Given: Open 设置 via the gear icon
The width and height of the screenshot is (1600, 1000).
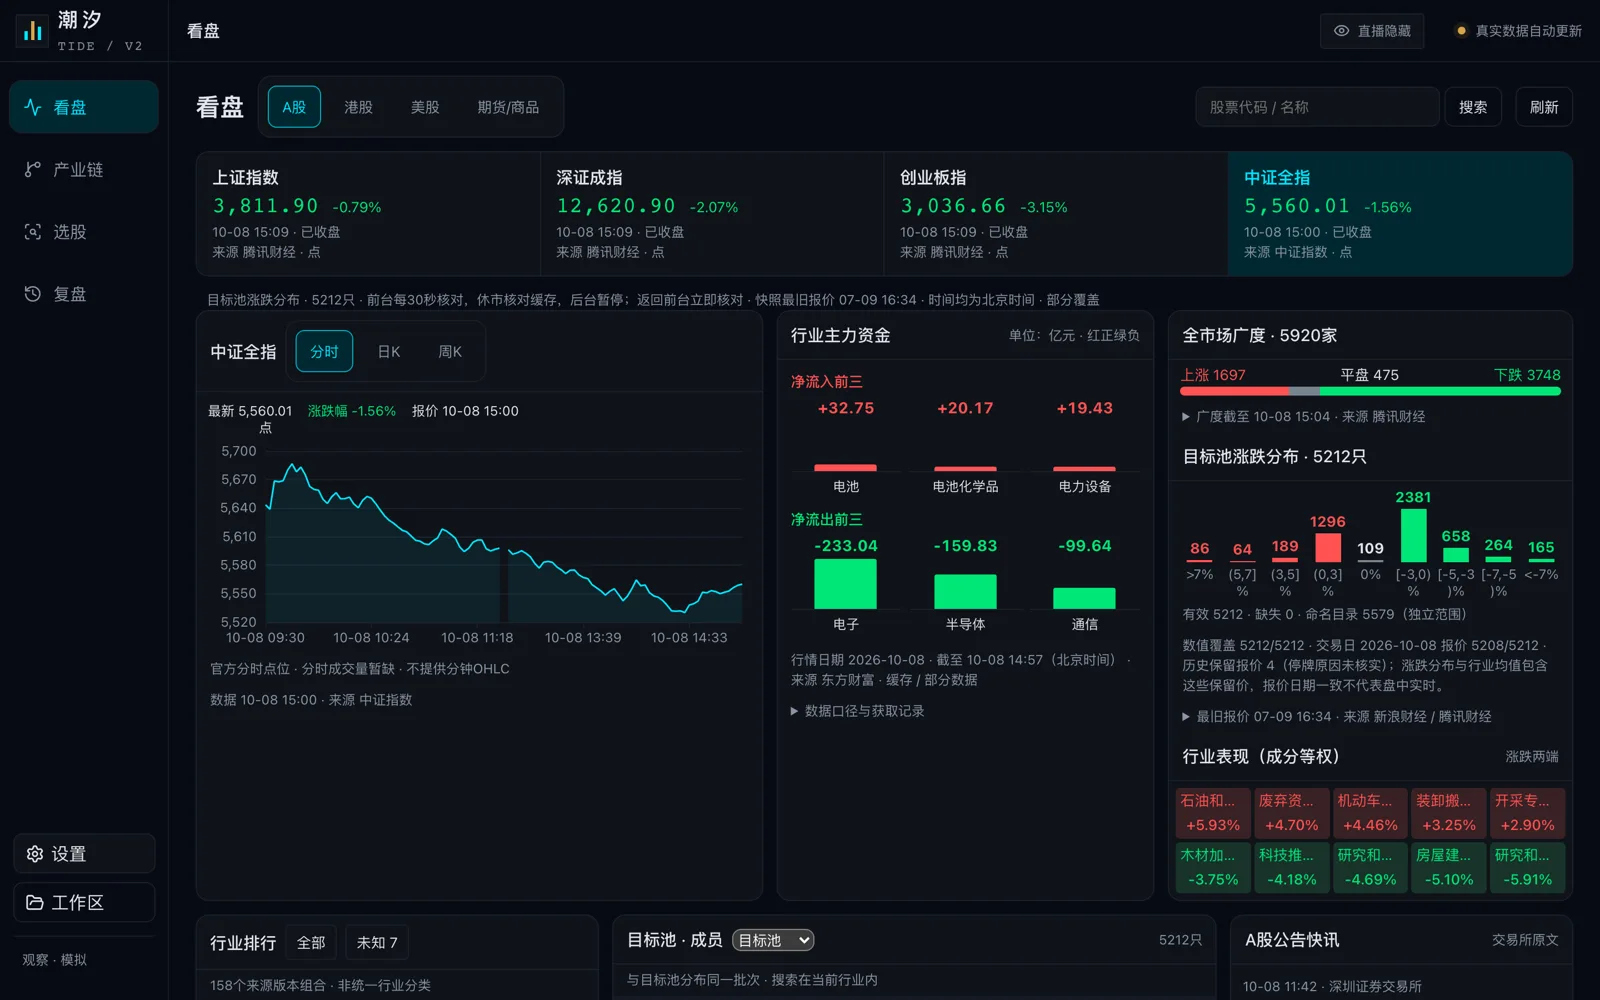Looking at the screenshot, I should [35, 854].
